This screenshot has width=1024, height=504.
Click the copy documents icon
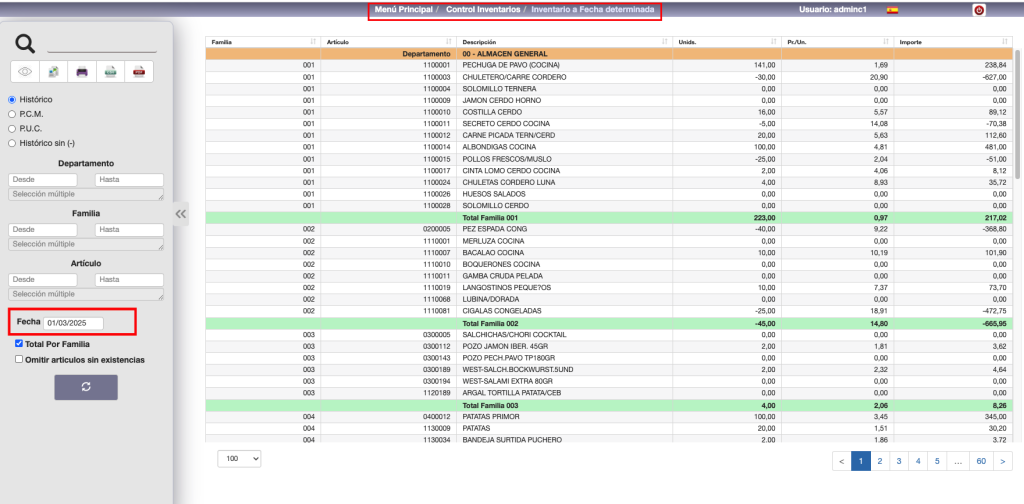pyautogui.click(x=53, y=71)
